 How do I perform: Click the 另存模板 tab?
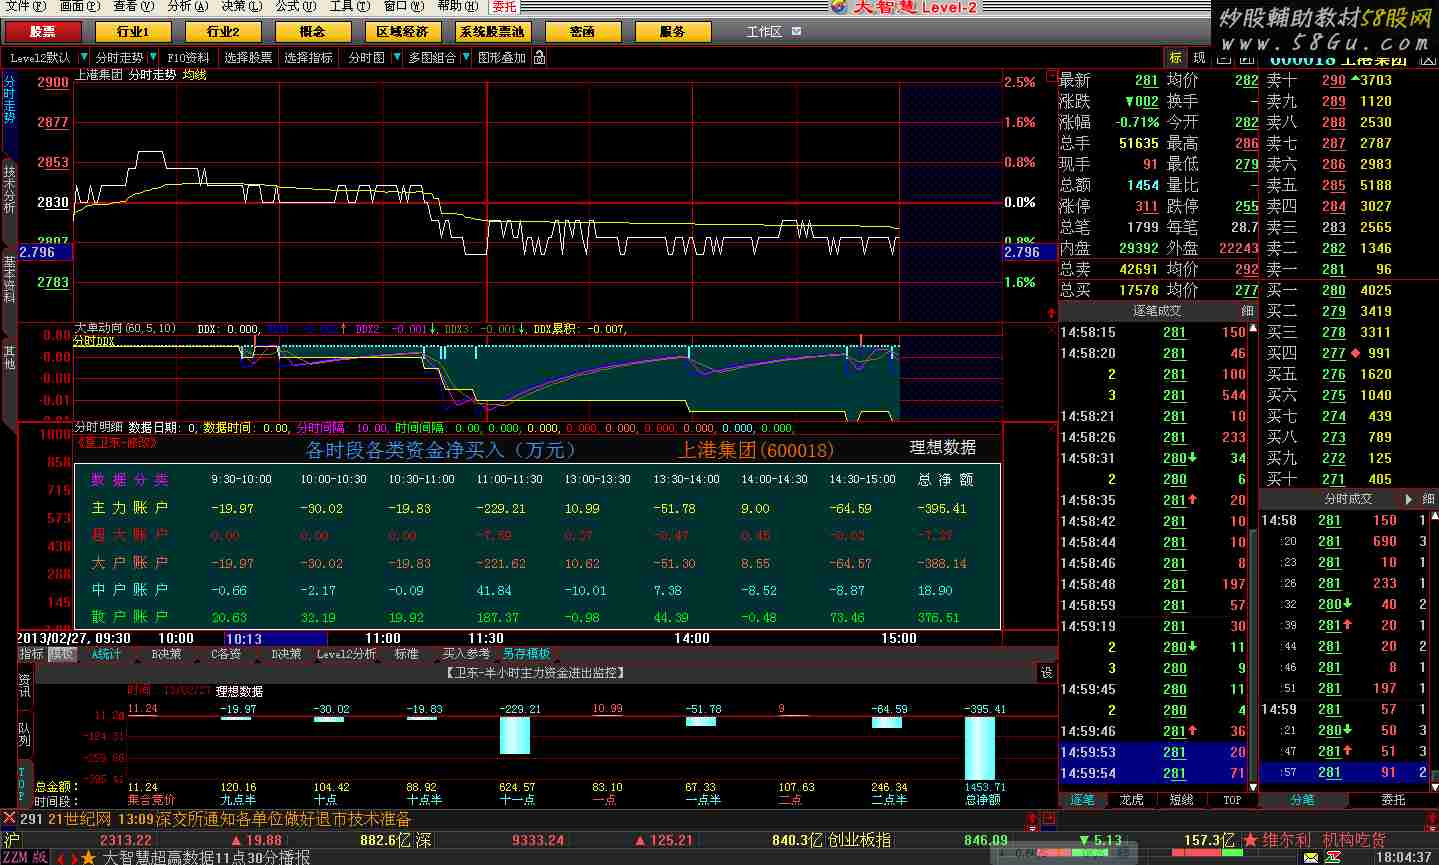coord(526,654)
